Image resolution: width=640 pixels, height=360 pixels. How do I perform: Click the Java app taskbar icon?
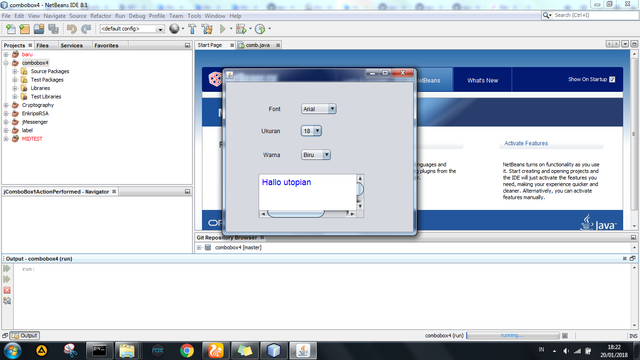tap(303, 351)
